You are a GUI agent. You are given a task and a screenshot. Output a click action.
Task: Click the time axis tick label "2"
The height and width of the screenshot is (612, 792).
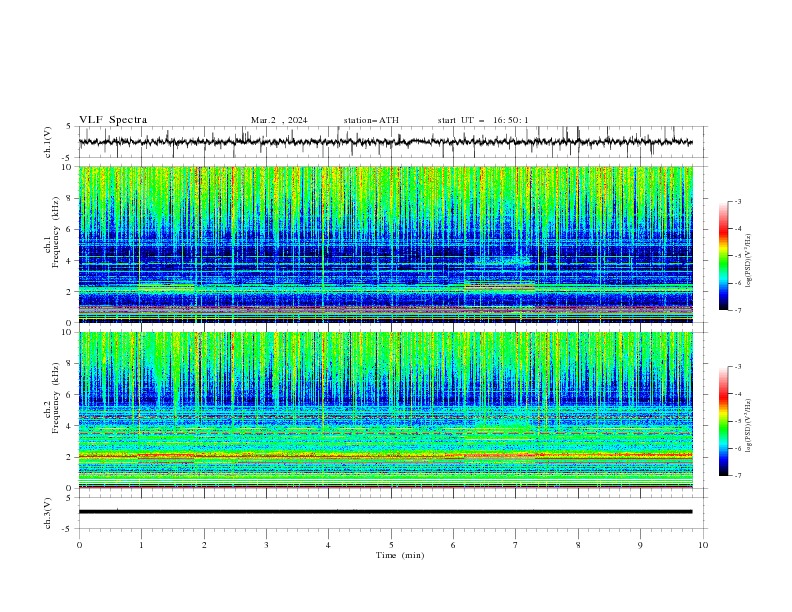[x=204, y=545]
